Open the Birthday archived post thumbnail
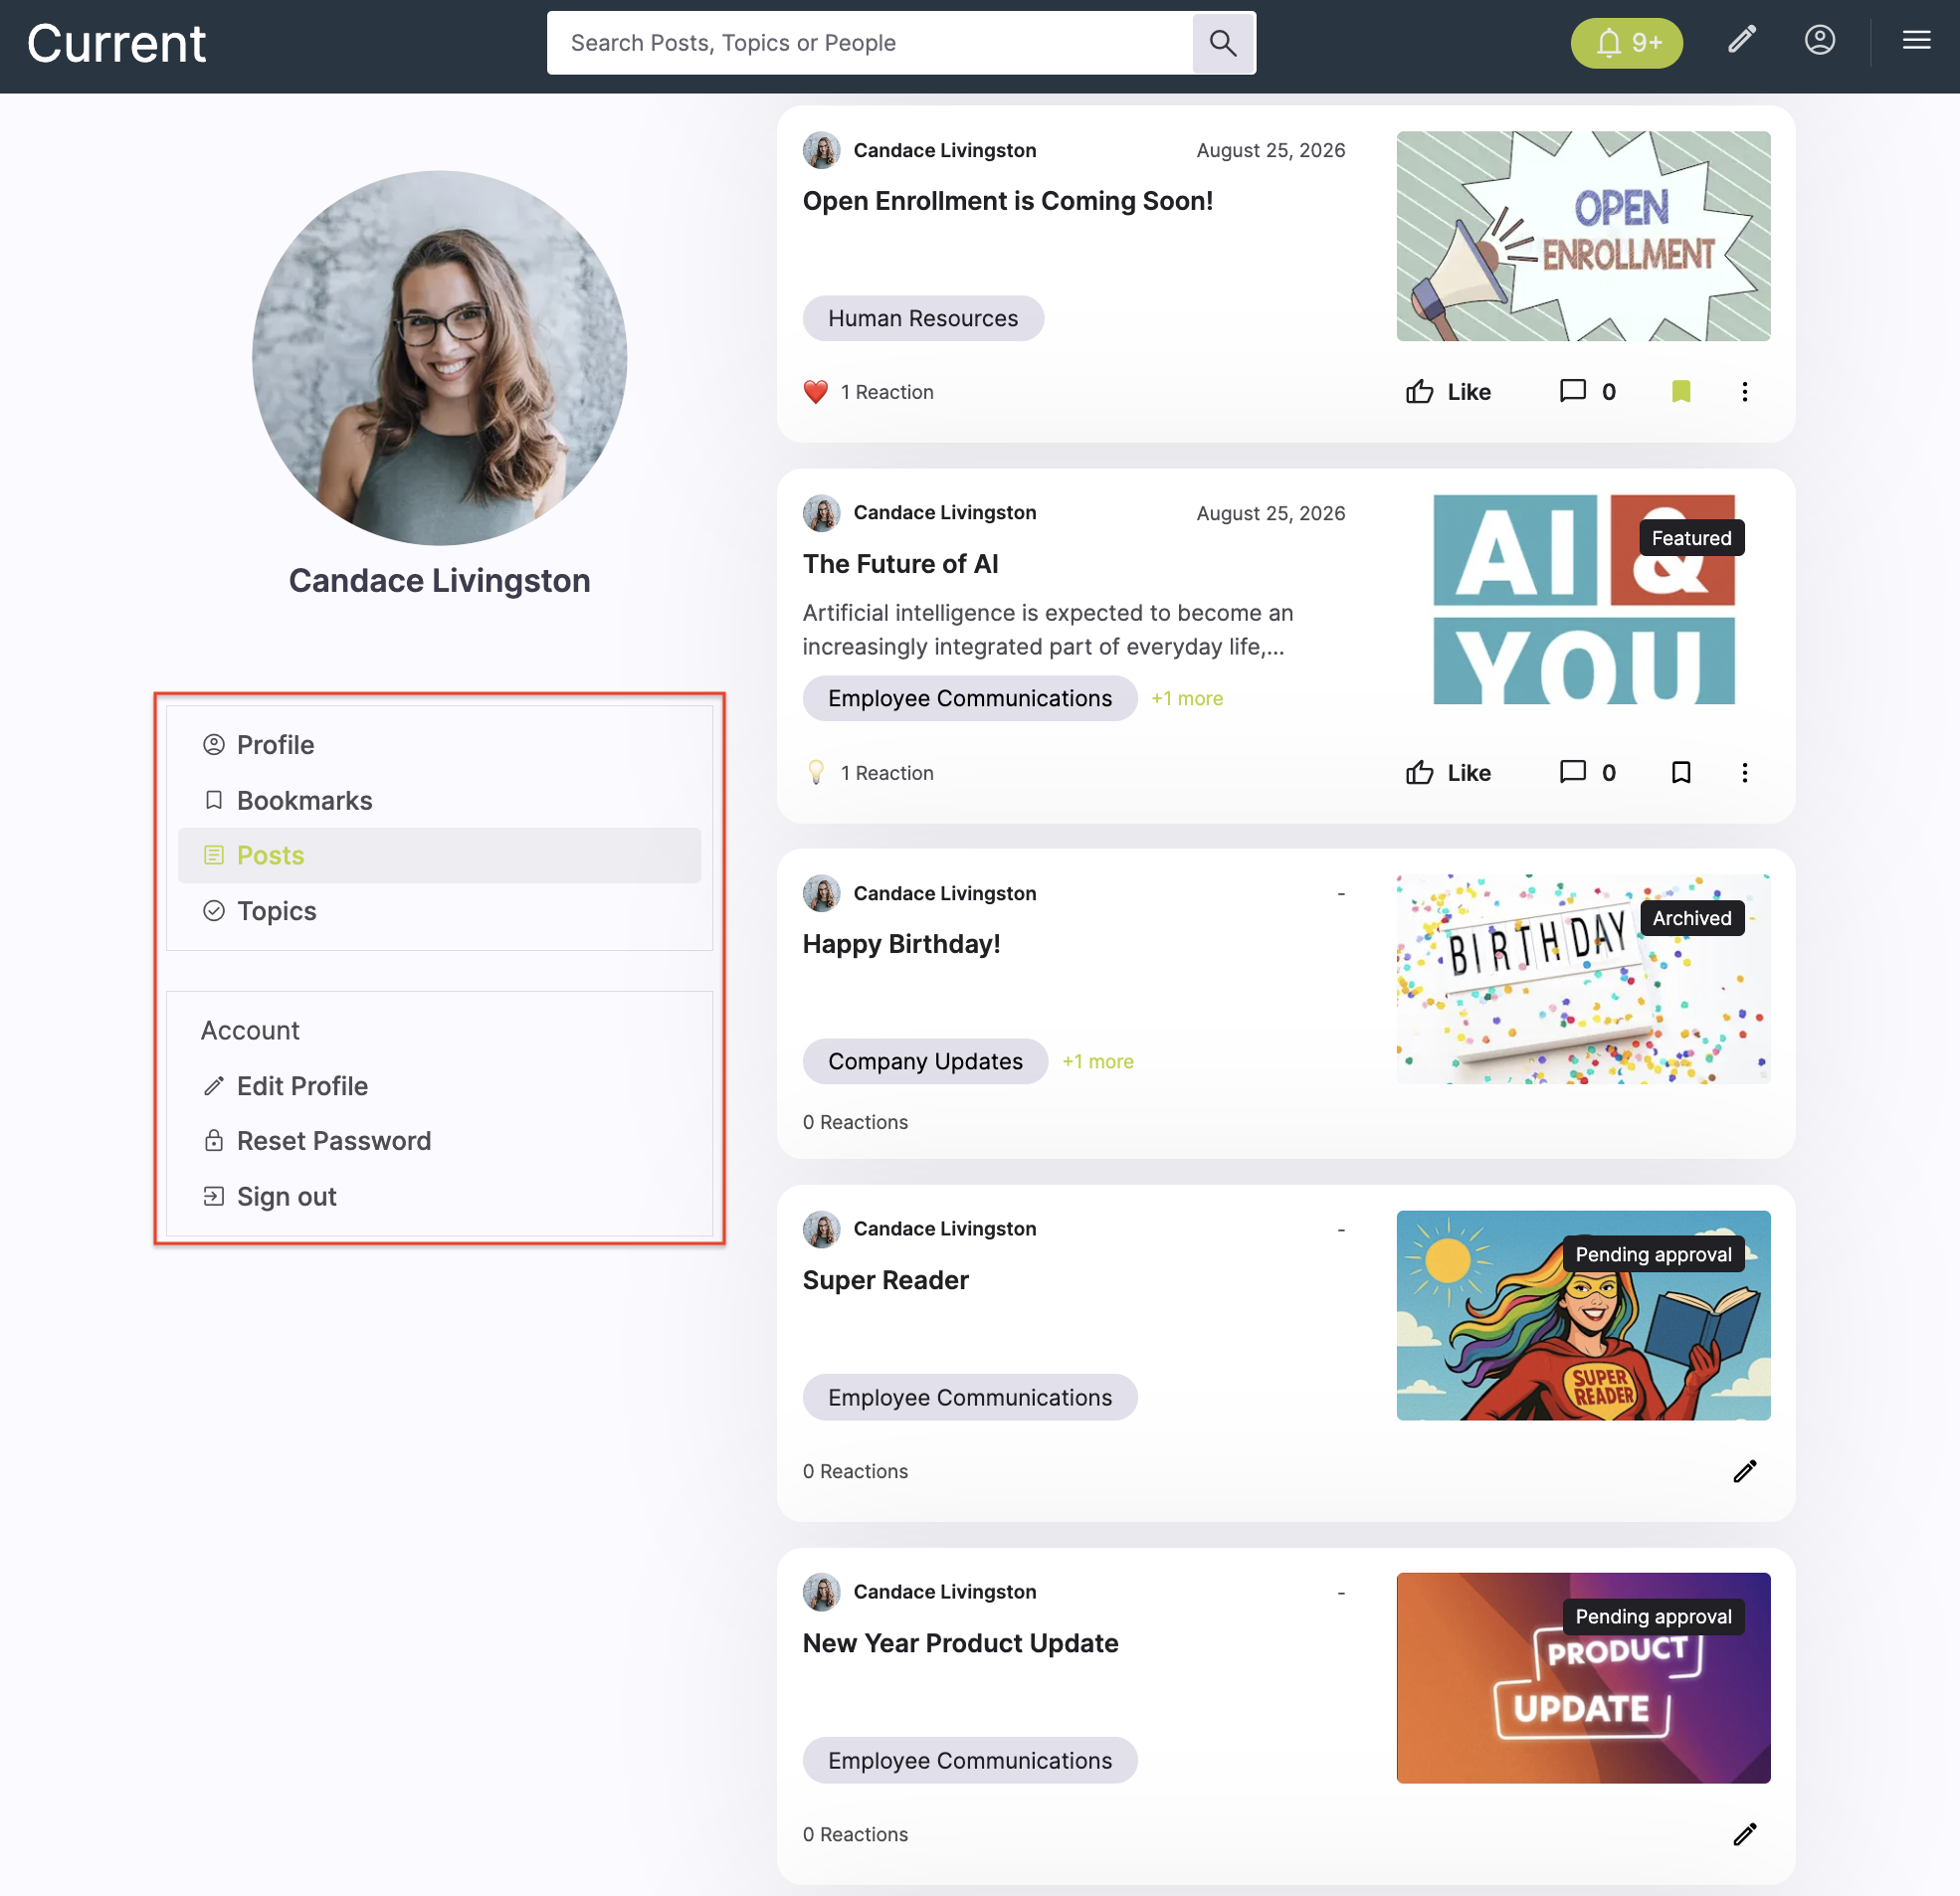This screenshot has width=1960, height=1896. [1583, 979]
